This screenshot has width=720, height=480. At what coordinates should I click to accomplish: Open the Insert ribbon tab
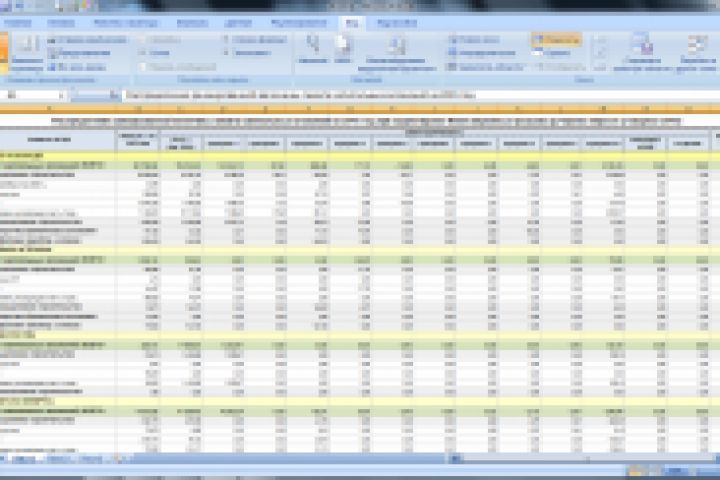[x=61, y=23]
